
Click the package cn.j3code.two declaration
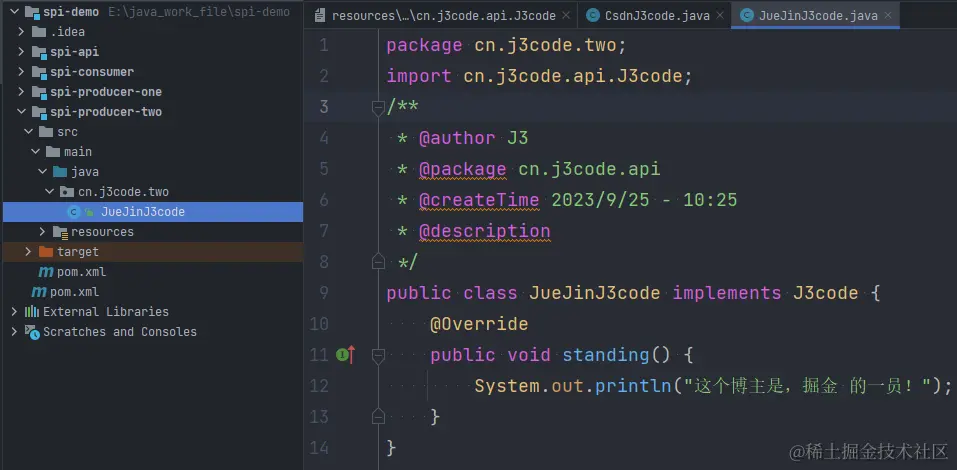[x=506, y=46]
